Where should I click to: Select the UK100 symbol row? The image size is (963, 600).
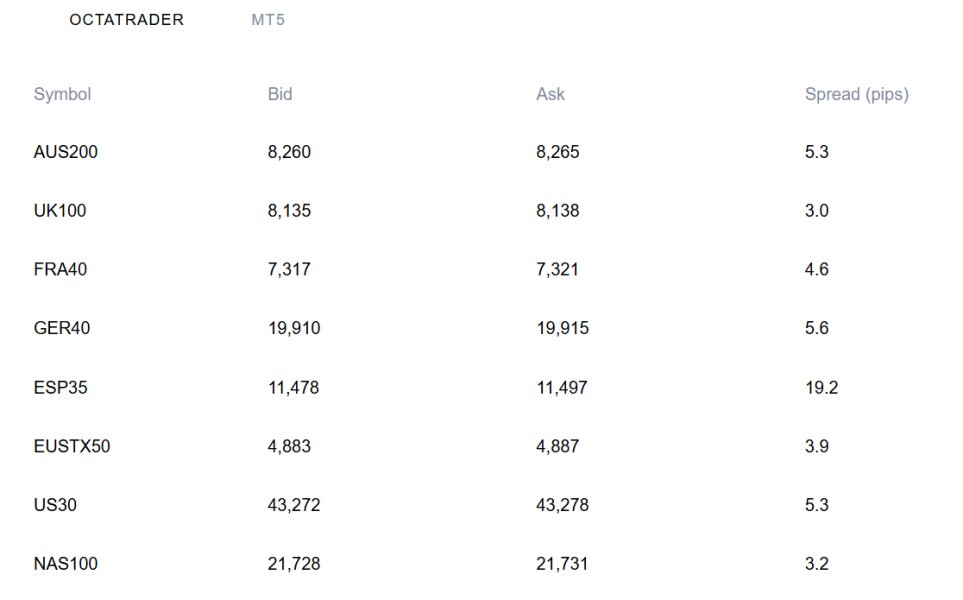point(60,211)
